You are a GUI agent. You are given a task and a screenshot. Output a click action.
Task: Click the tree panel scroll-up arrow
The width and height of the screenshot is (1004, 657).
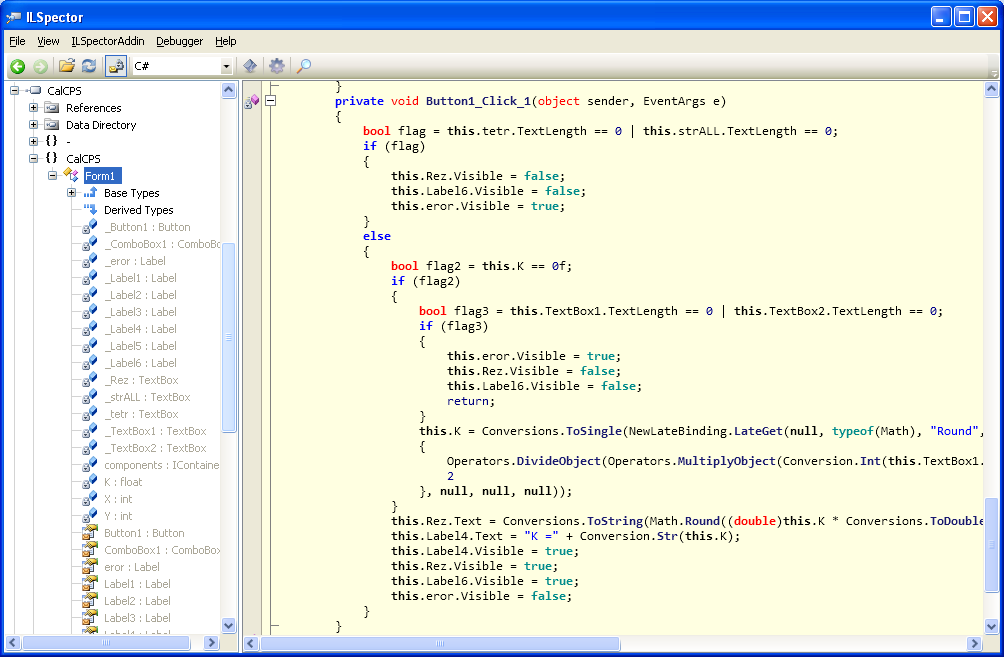[x=229, y=90]
